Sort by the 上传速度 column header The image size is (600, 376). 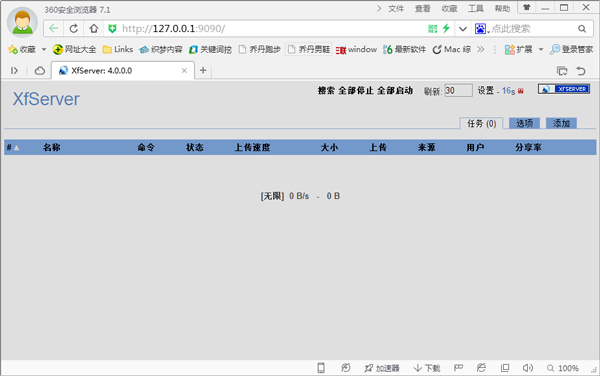click(x=252, y=147)
